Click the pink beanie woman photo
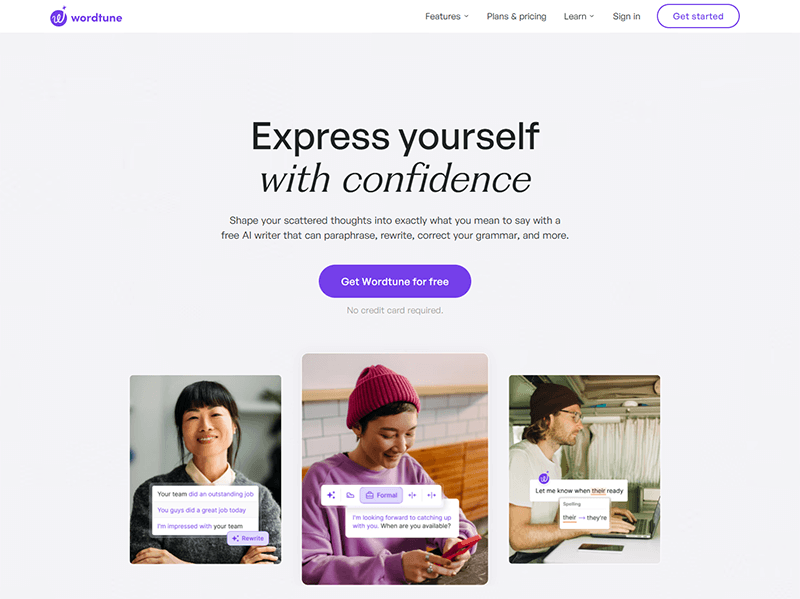800x599 pixels. click(x=394, y=468)
